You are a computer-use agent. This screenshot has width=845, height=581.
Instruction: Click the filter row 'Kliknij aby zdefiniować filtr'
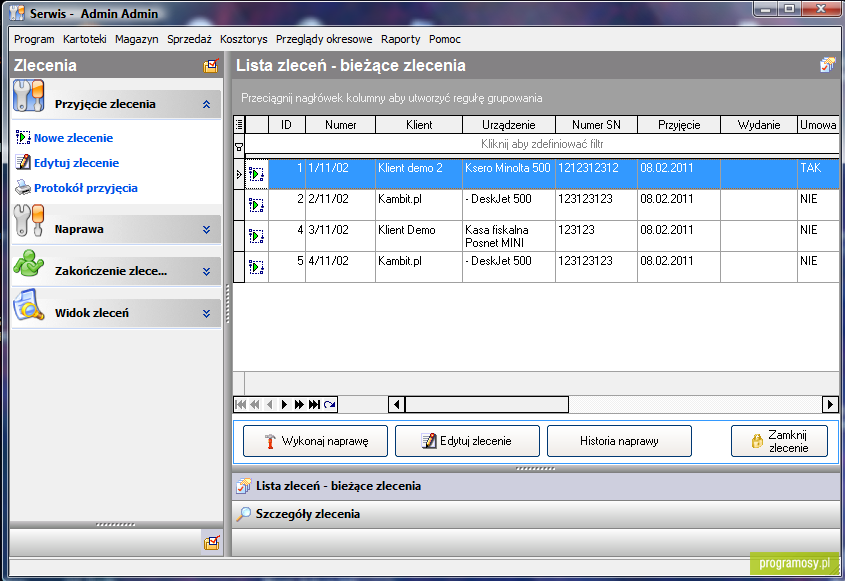pos(542,144)
